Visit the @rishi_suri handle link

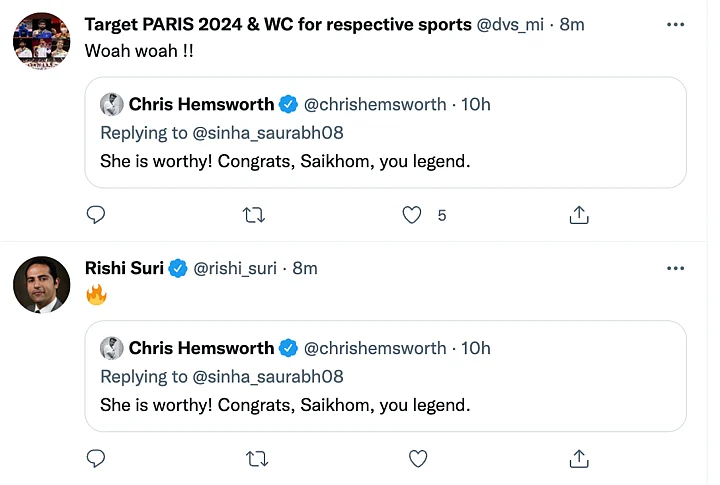235,268
